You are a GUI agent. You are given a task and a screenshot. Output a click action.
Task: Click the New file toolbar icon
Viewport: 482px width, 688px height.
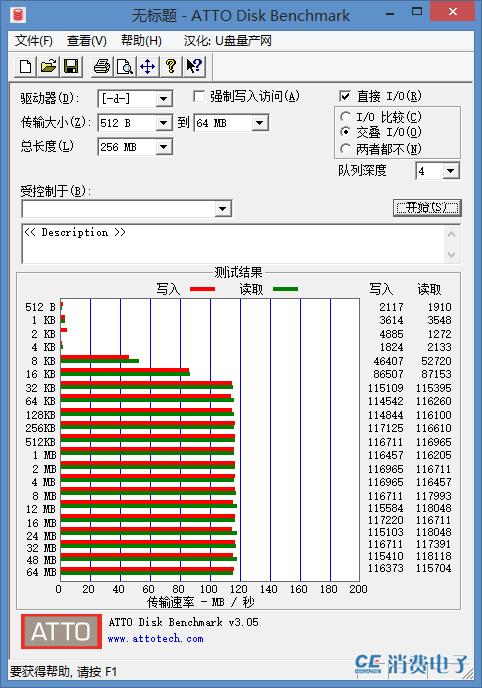pos(26,67)
